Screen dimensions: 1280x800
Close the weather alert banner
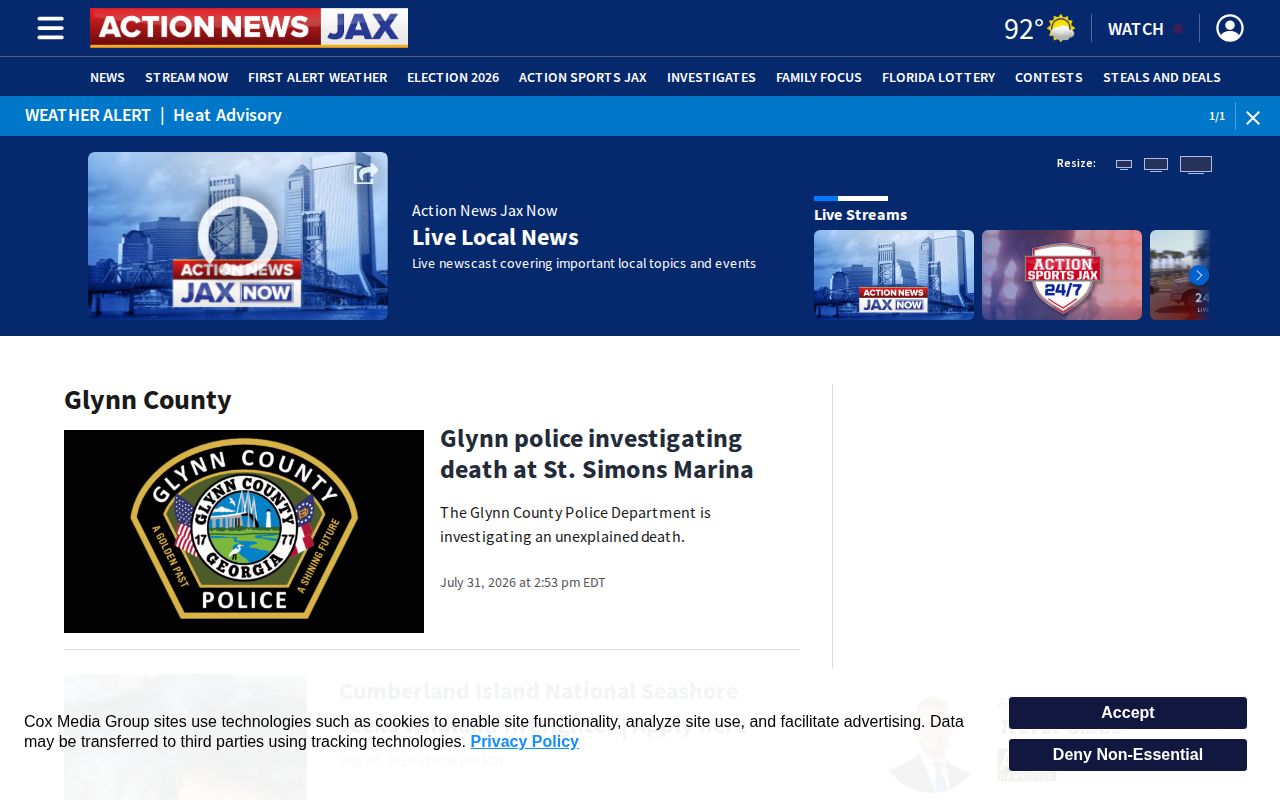[1253, 117]
